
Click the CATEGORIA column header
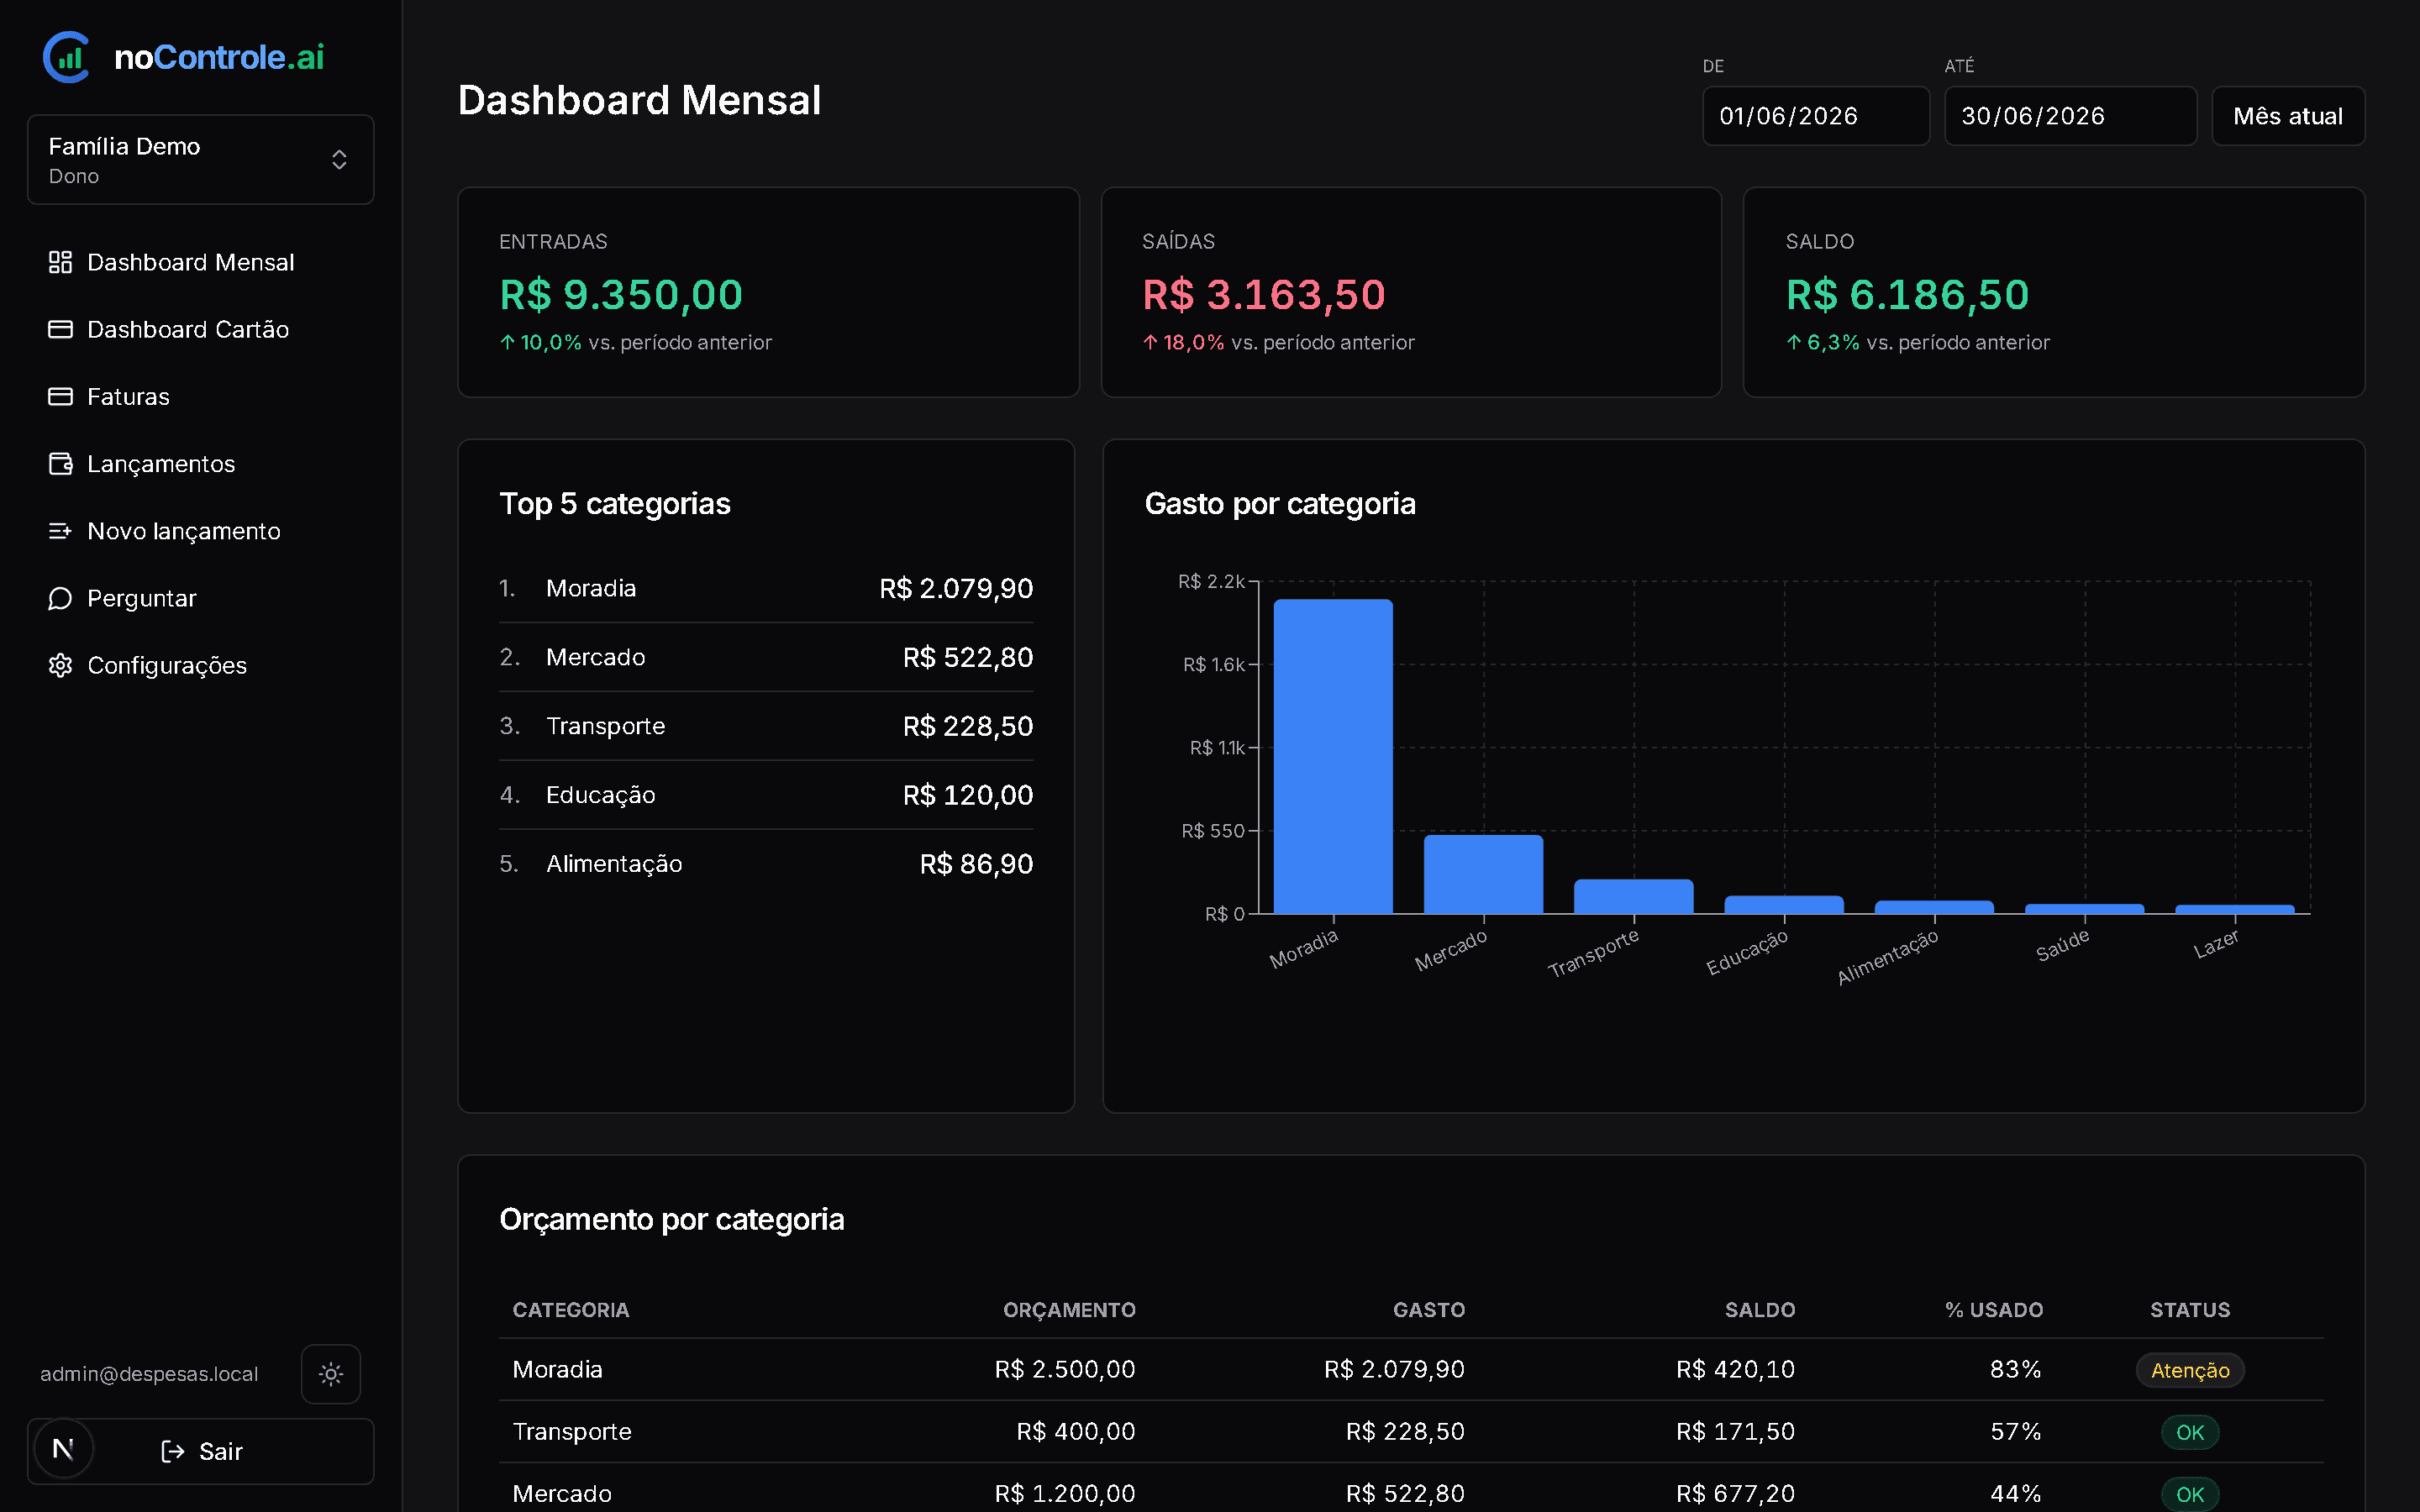coord(571,1310)
